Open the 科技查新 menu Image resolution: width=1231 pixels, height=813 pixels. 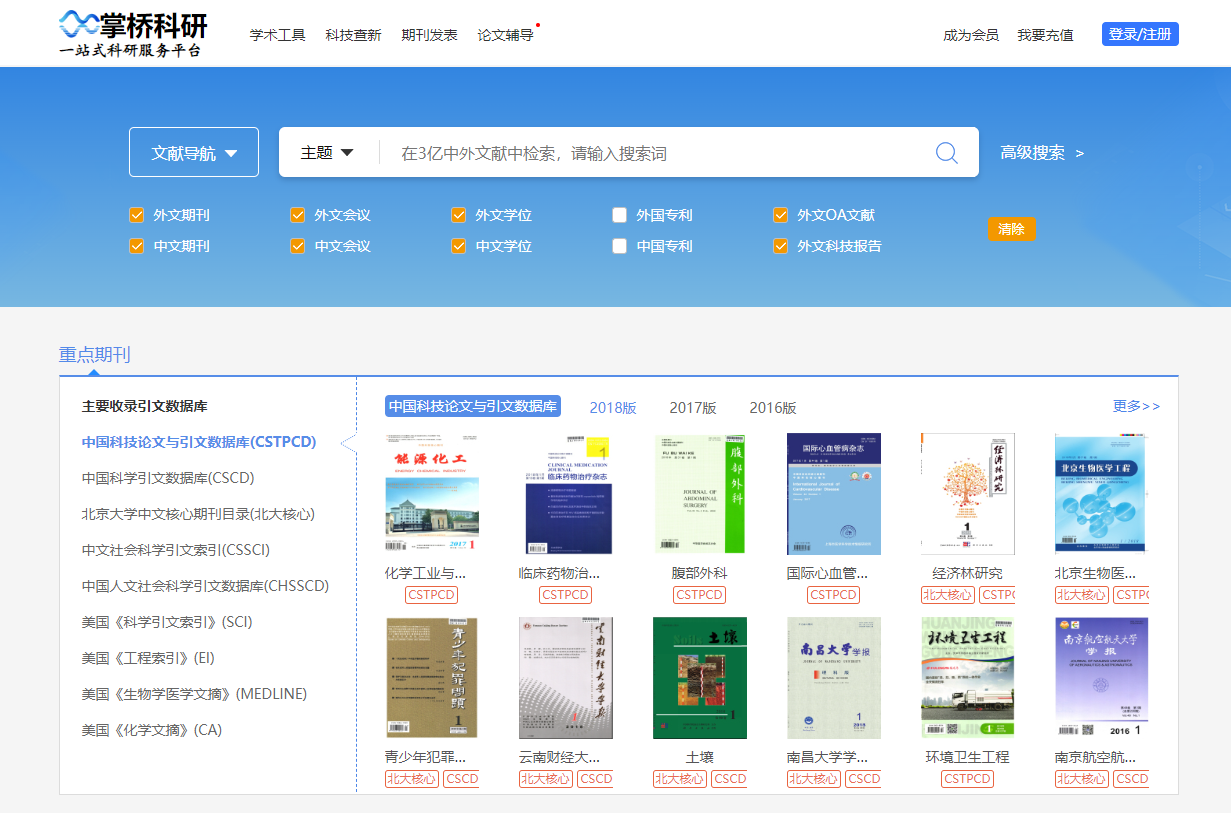tap(353, 35)
